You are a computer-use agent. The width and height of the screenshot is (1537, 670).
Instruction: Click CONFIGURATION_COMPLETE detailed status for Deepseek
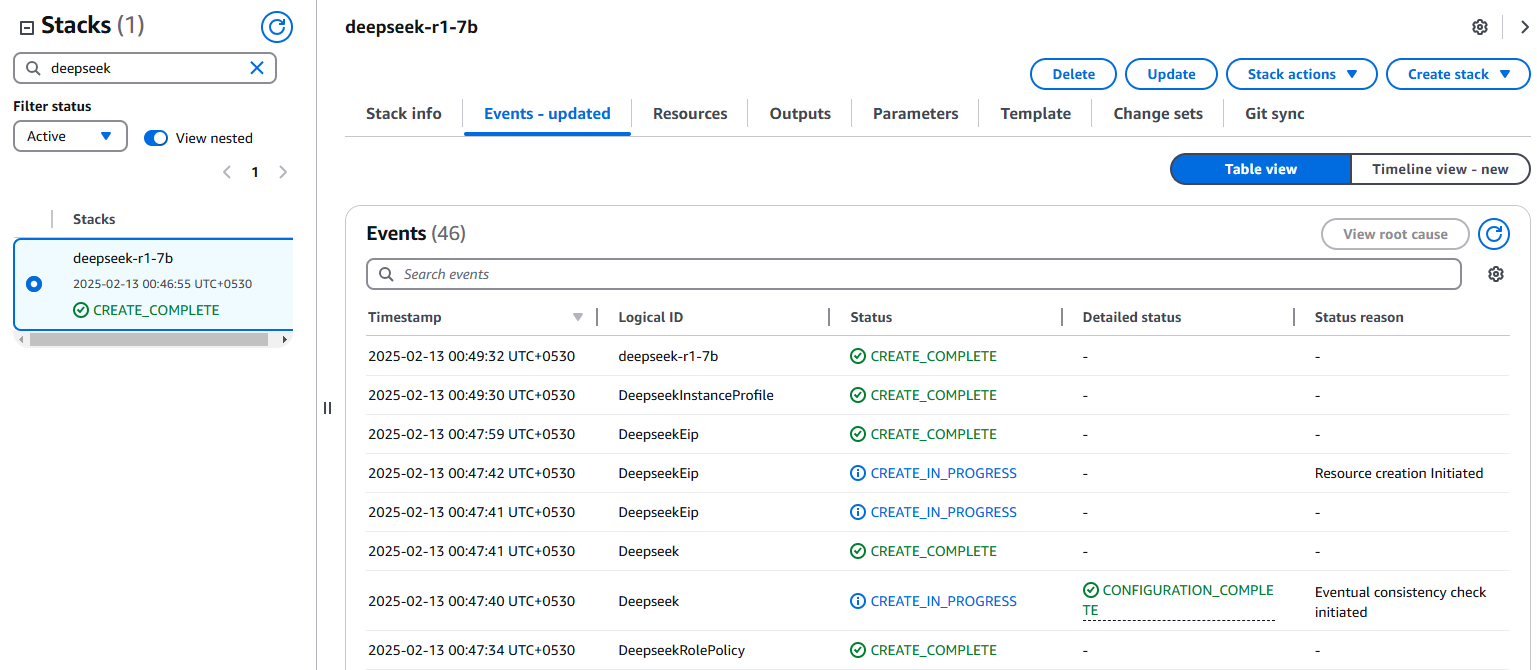1178,600
